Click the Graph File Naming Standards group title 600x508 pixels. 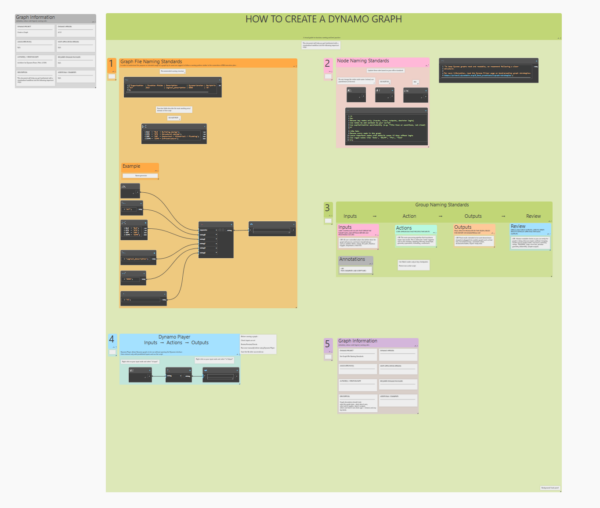click(151, 61)
